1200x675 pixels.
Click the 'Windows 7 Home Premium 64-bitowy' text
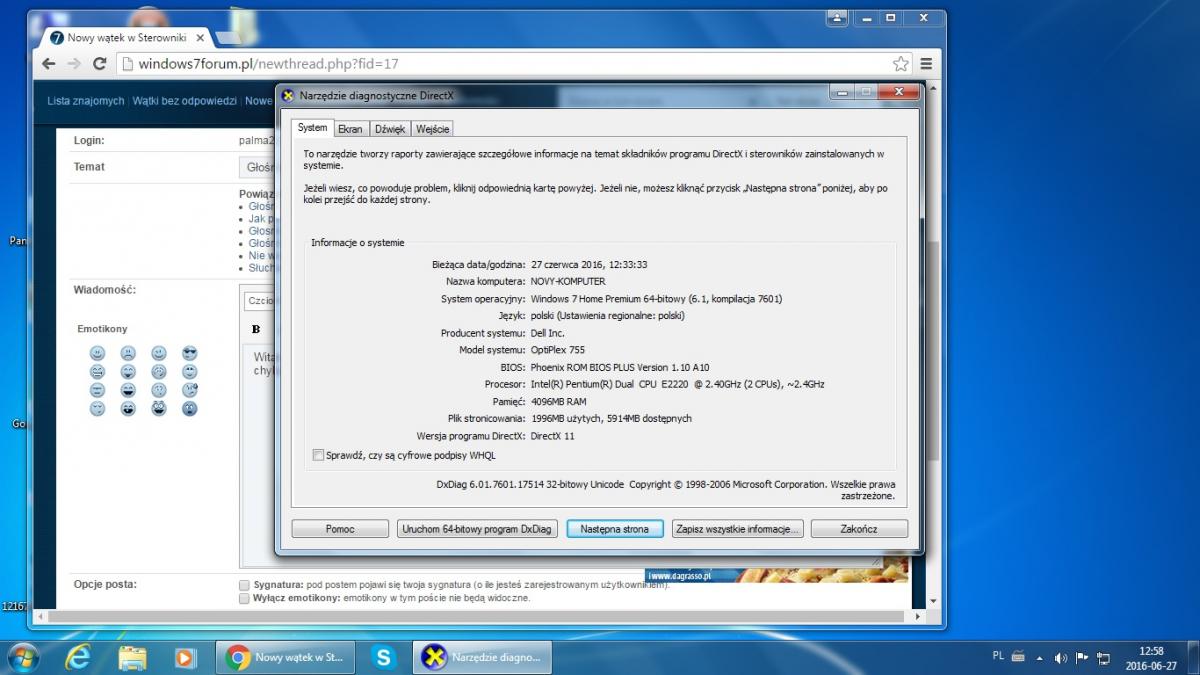(x=656, y=298)
